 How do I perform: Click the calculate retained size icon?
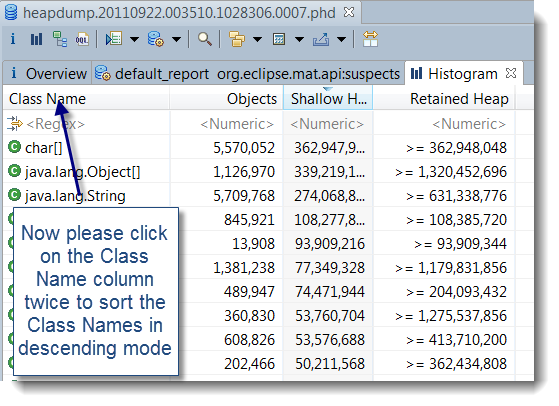[x=279, y=39]
